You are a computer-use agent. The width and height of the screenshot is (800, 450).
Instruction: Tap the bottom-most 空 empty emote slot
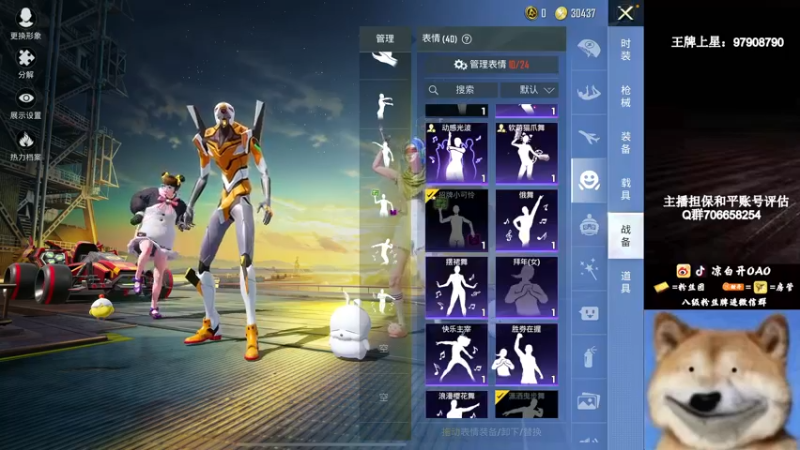[385, 397]
